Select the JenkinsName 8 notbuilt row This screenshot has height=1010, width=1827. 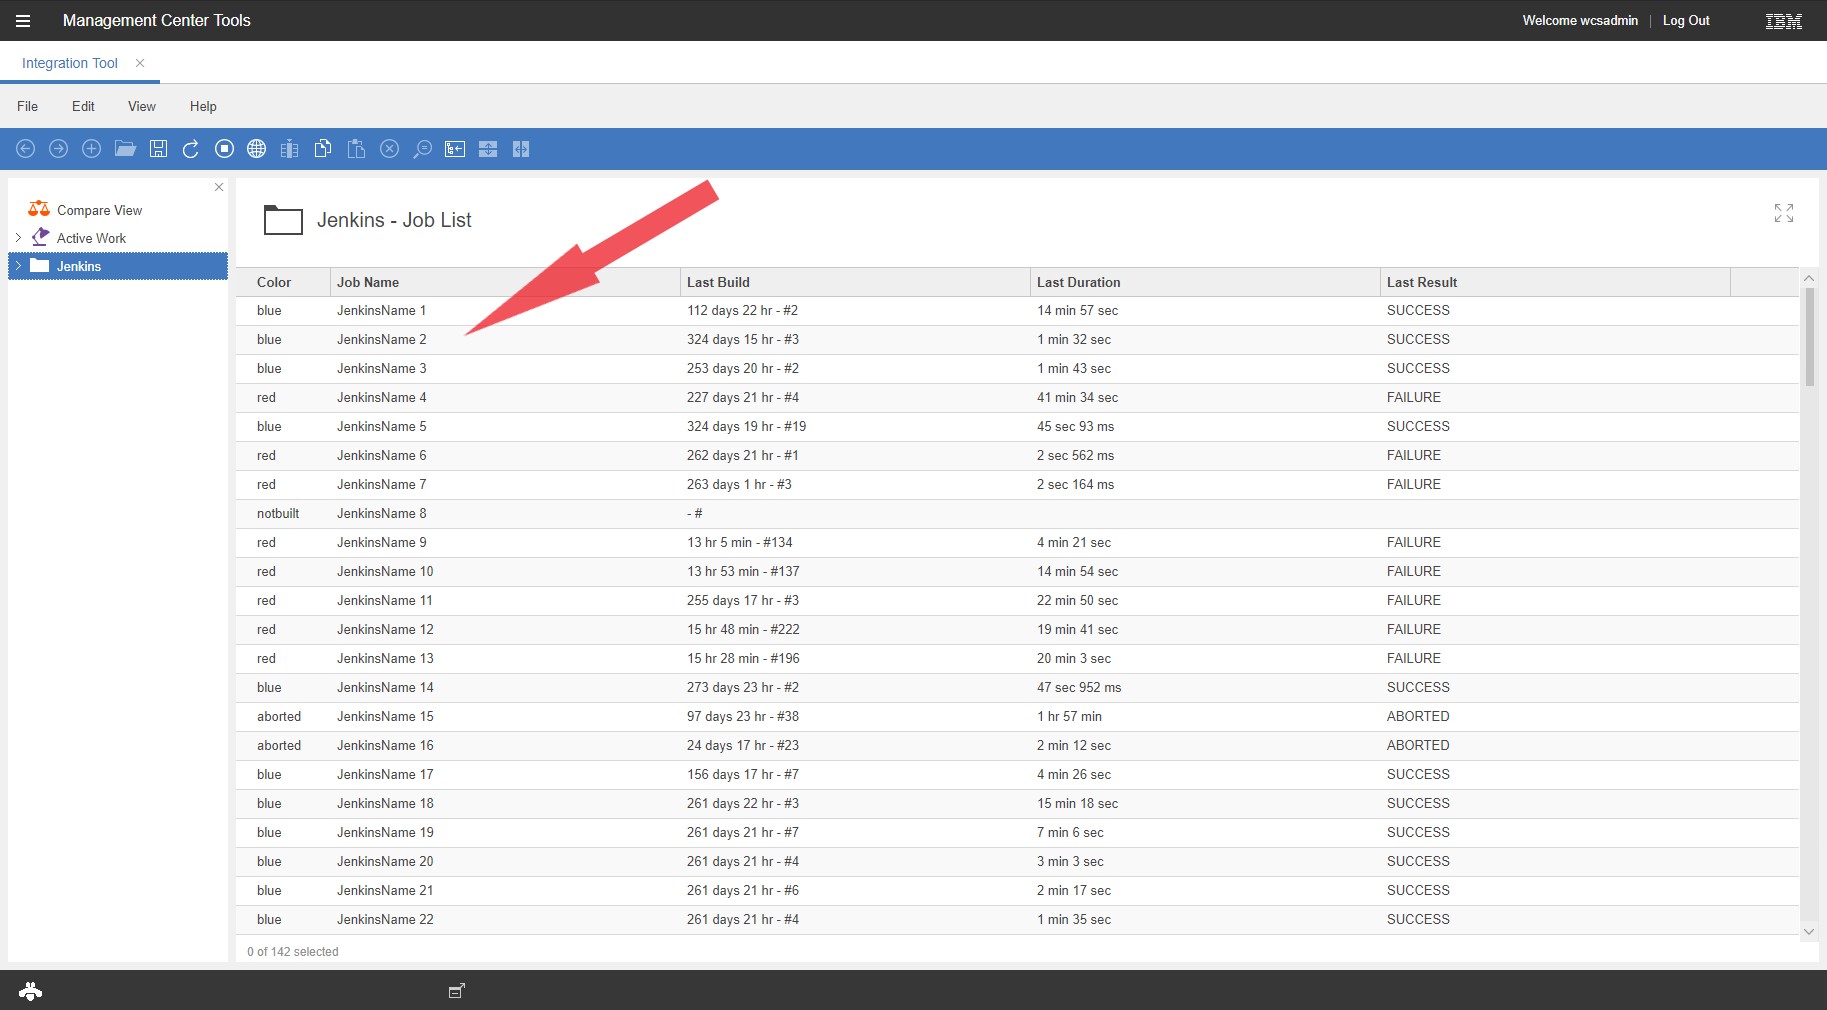click(x=1017, y=513)
